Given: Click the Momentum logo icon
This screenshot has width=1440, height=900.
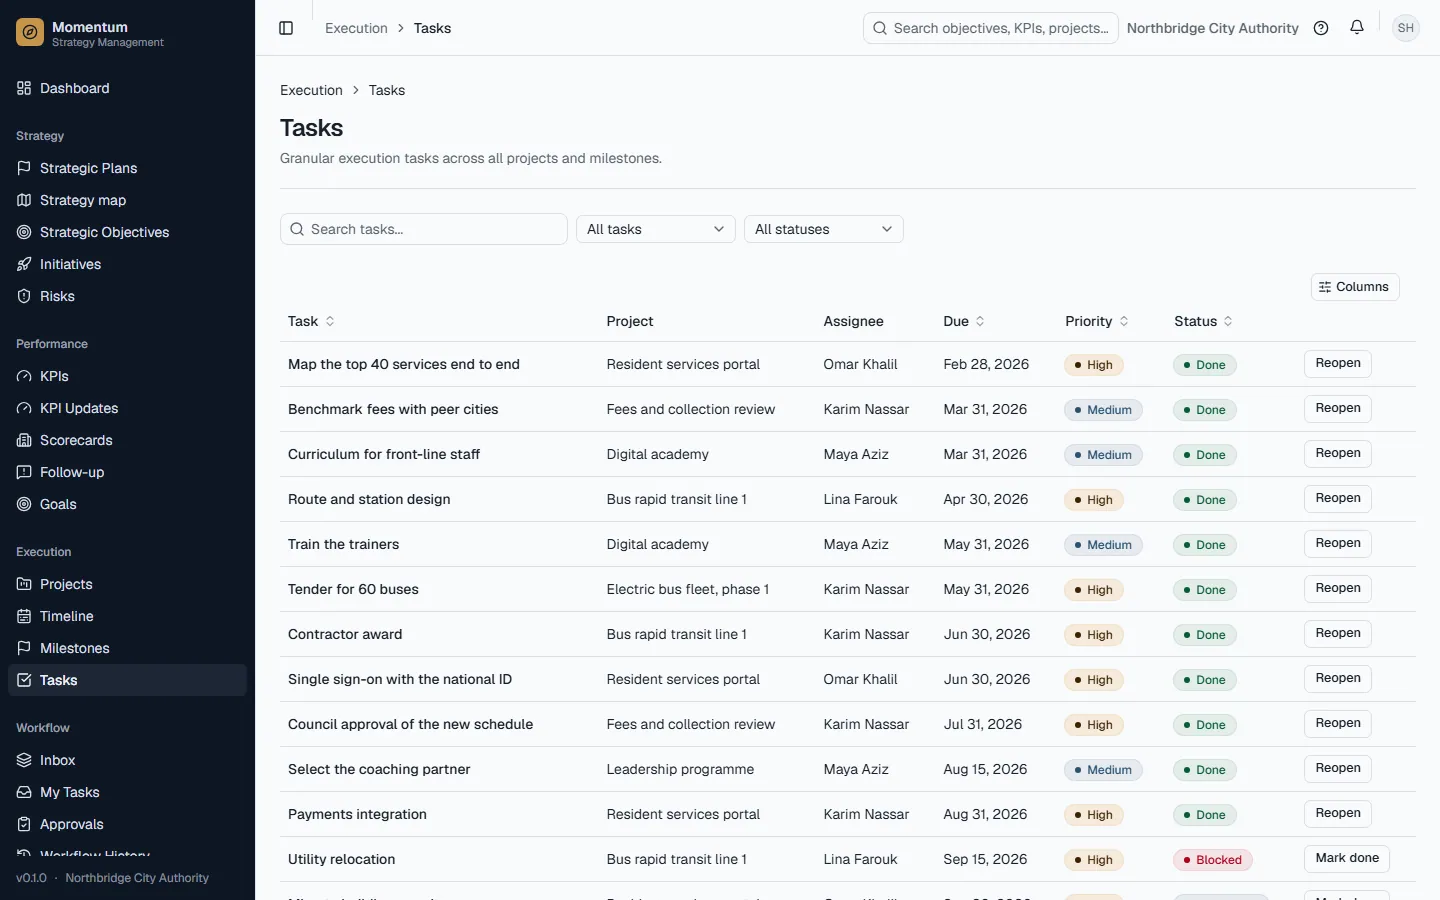Looking at the screenshot, I should [x=30, y=33].
